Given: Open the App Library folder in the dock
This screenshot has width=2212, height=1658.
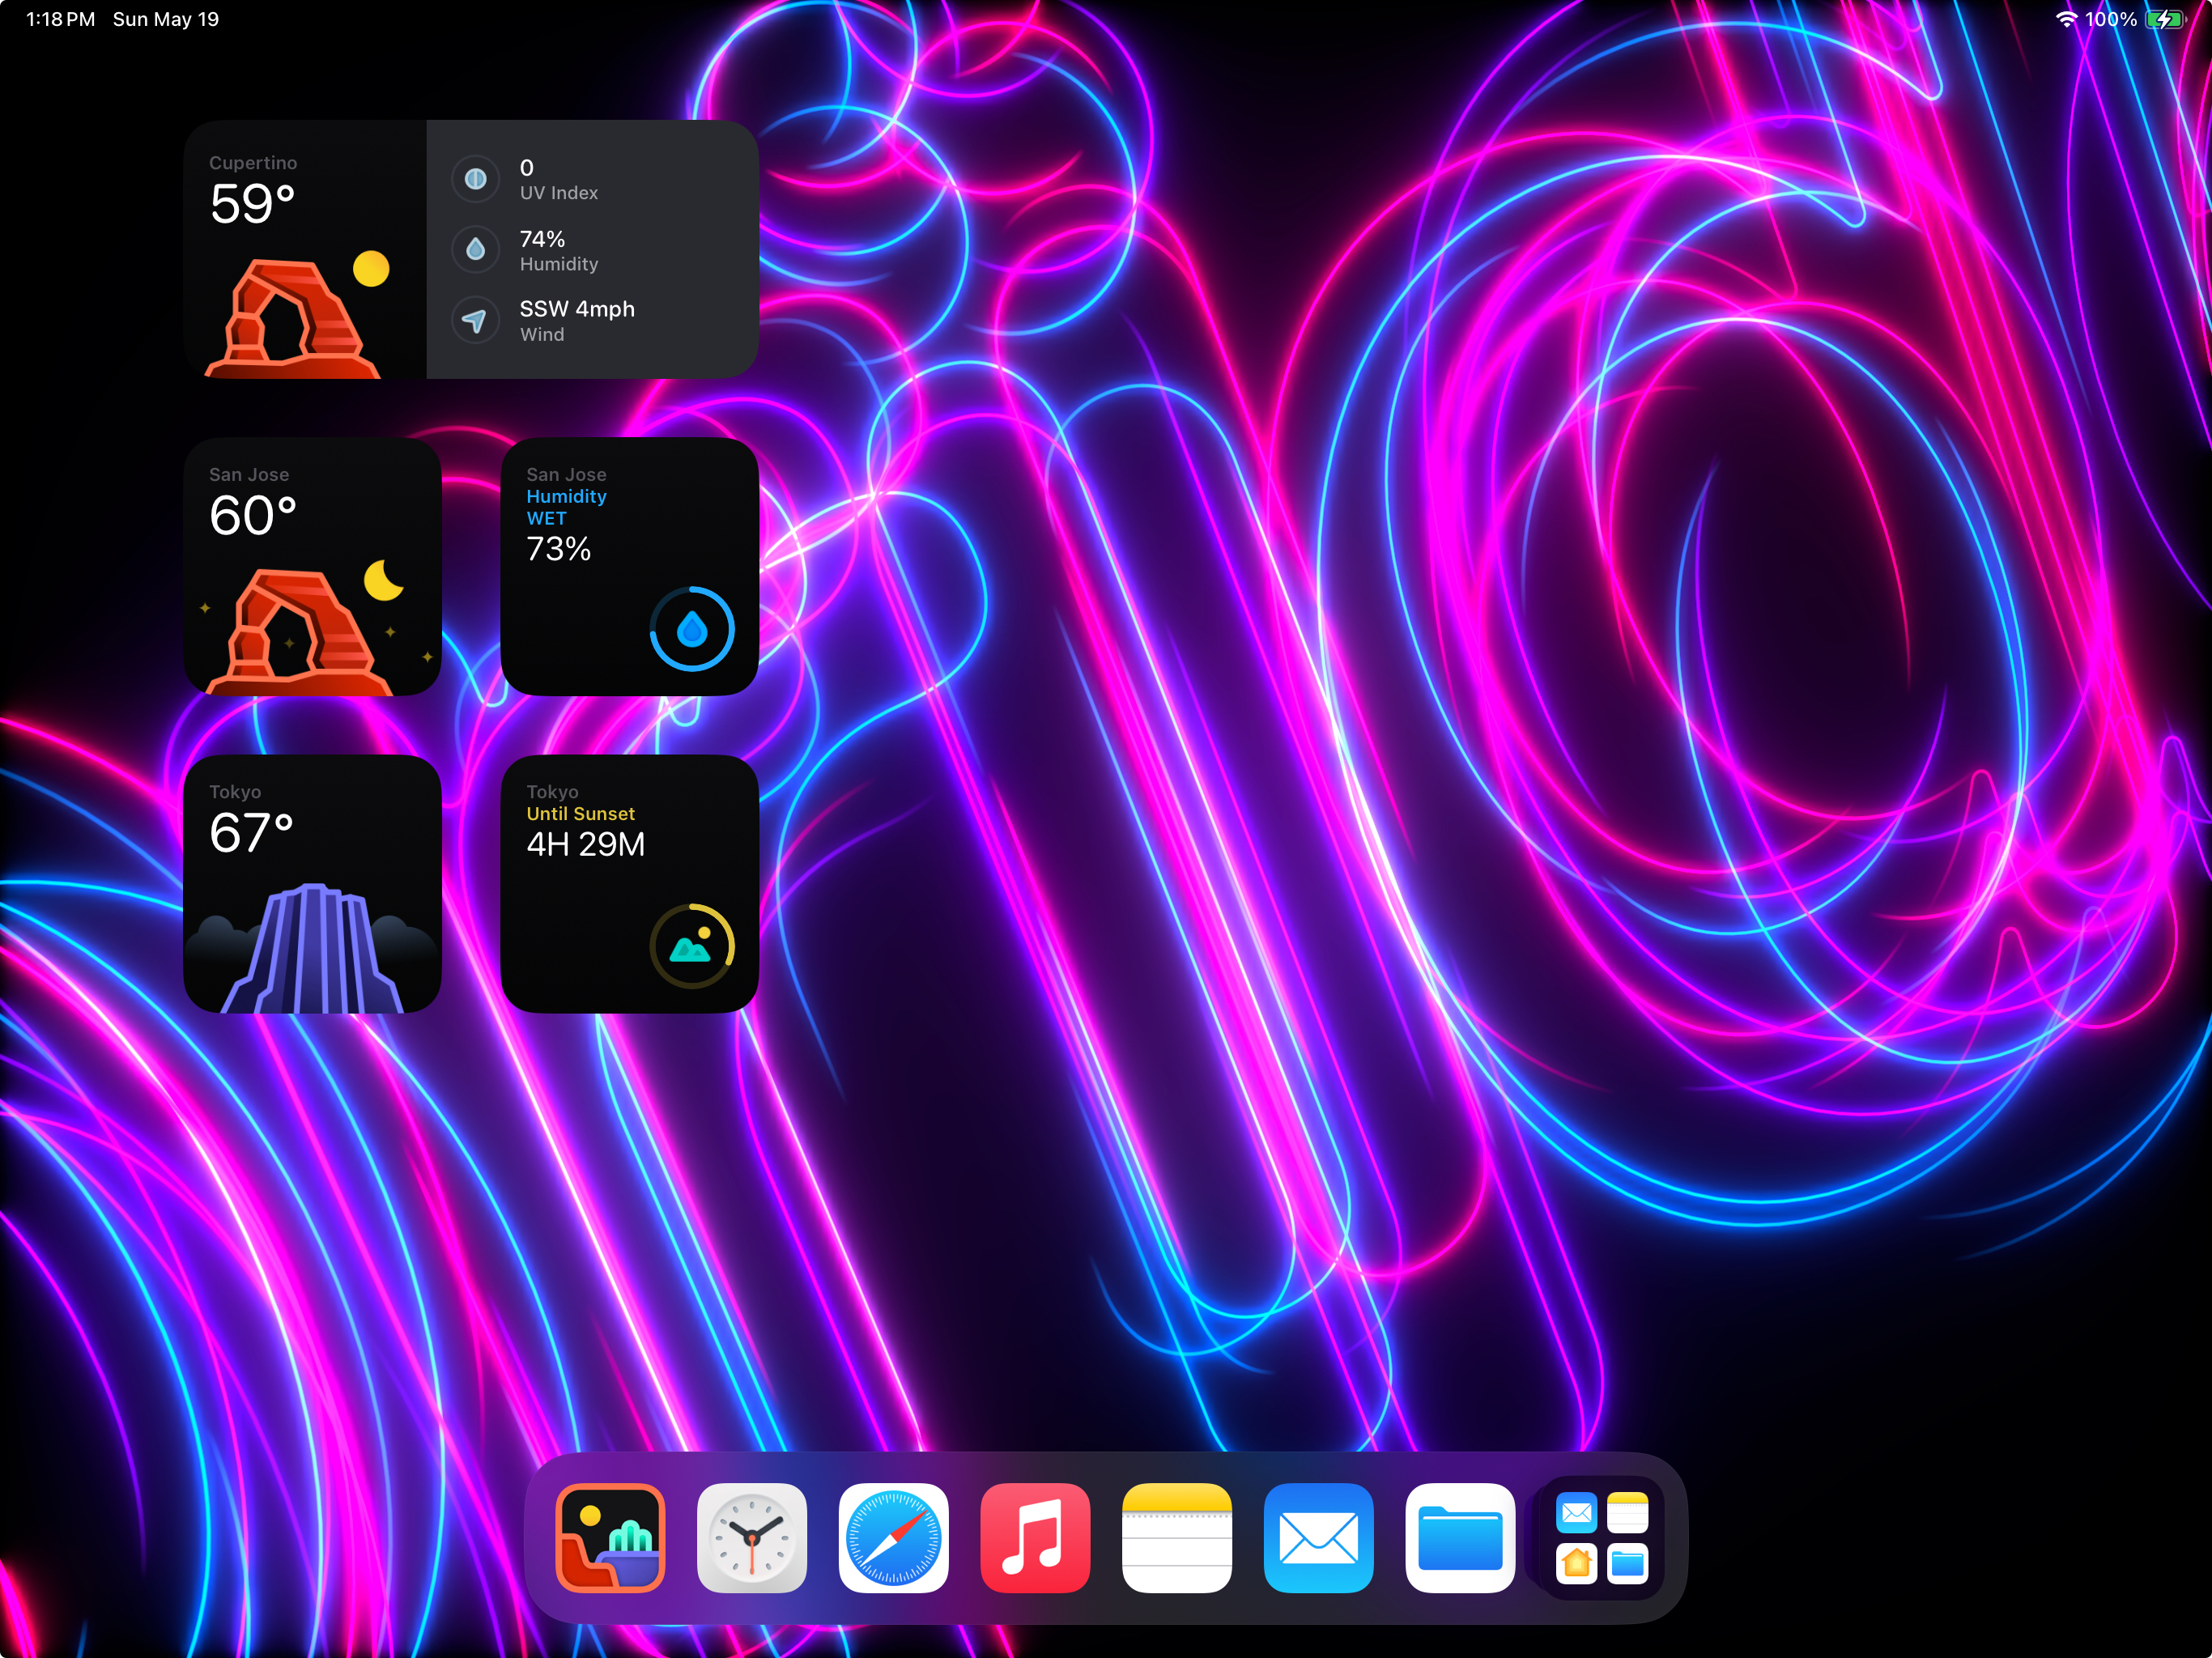Looking at the screenshot, I should [x=1602, y=1537].
